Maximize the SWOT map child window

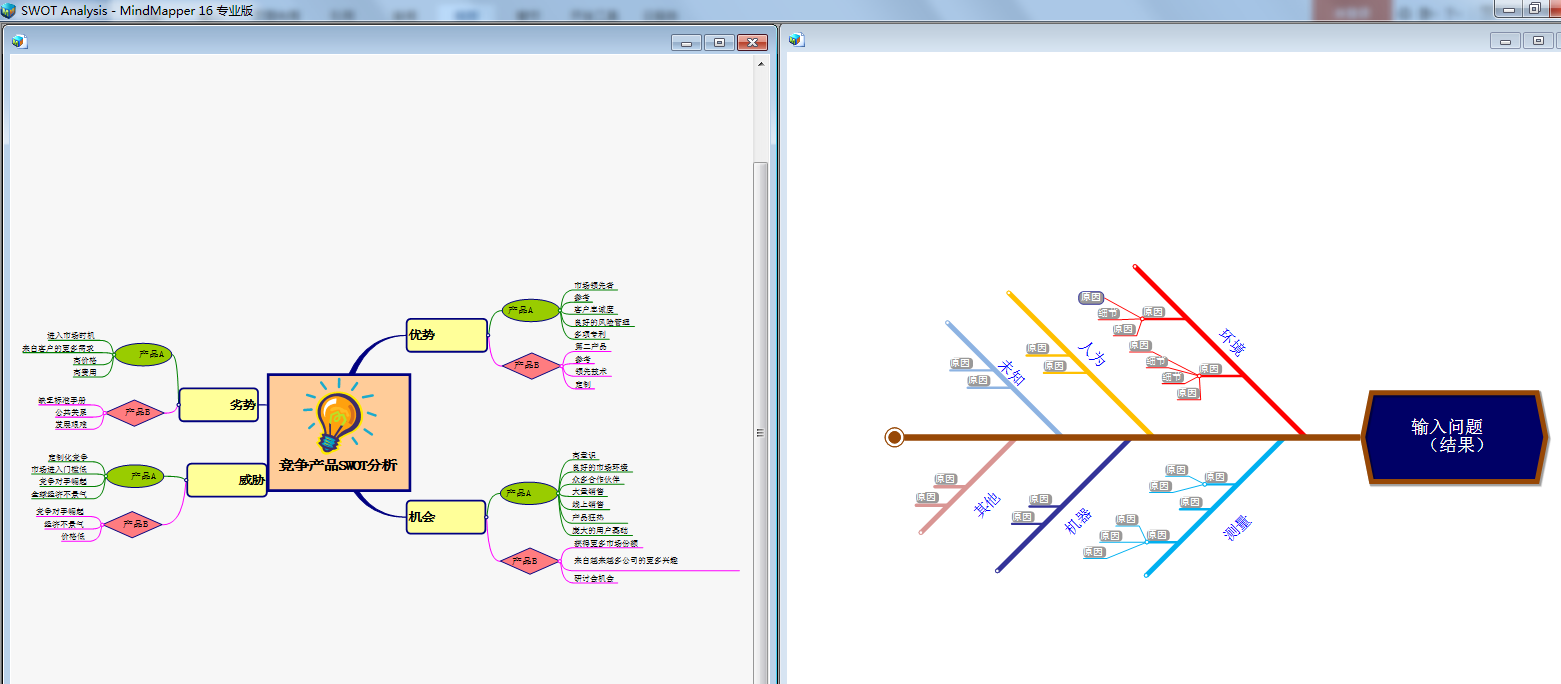719,42
